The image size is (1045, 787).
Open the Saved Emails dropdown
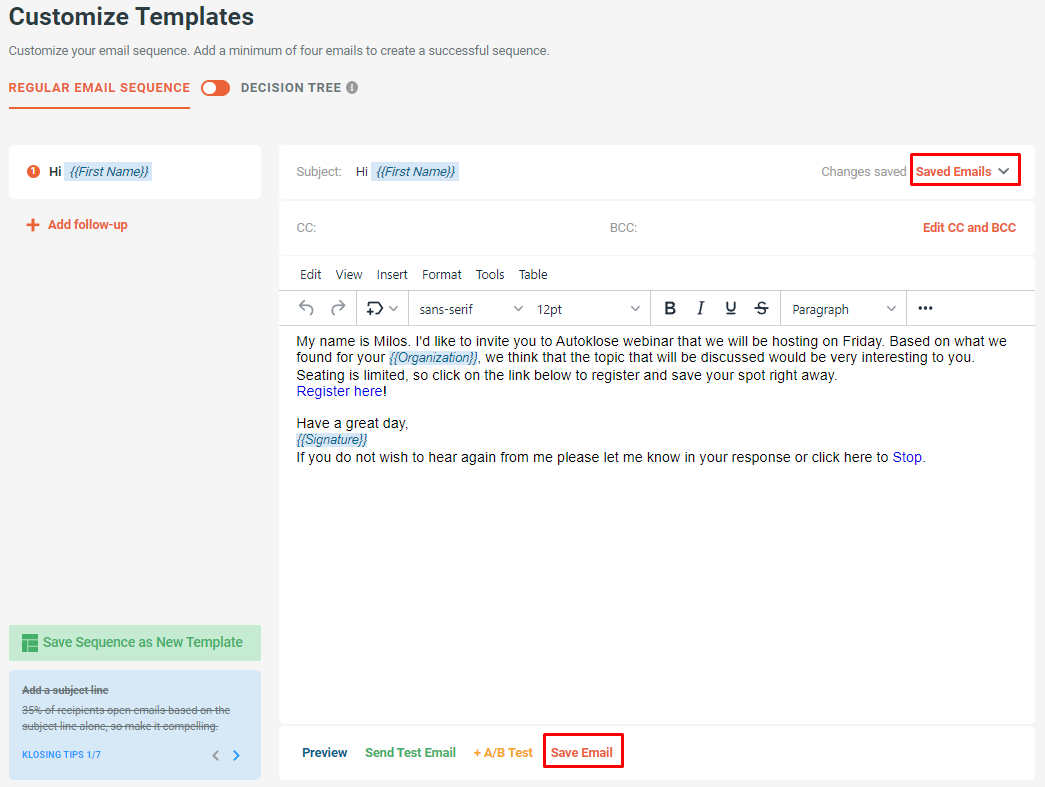pyautogui.click(x=963, y=170)
